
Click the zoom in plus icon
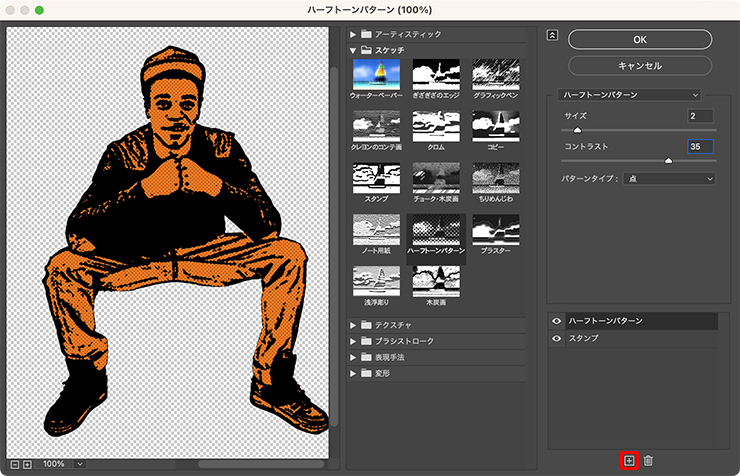tap(27, 464)
